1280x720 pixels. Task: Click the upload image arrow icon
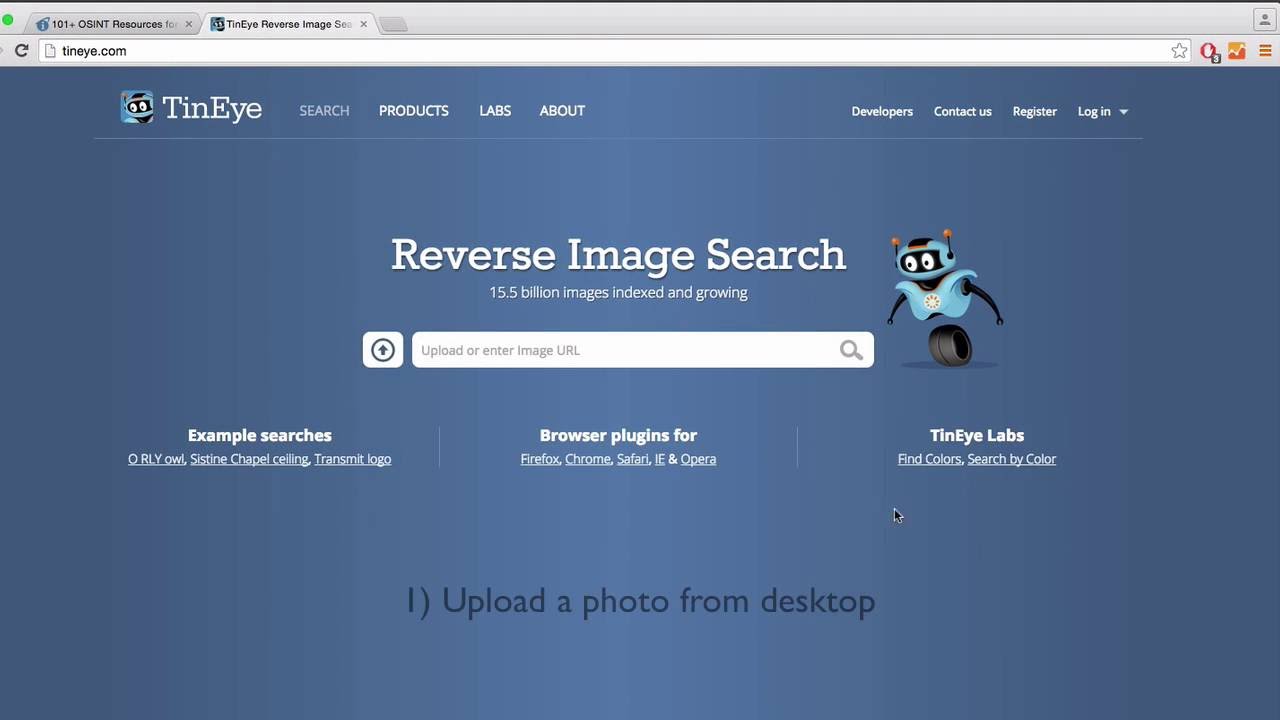tap(383, 350)
